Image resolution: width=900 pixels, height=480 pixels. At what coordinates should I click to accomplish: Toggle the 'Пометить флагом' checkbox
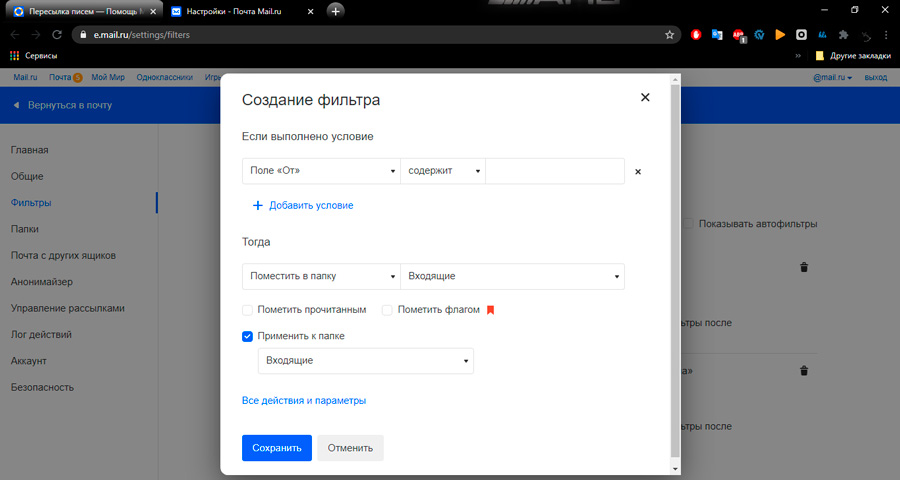pos(387,310)
